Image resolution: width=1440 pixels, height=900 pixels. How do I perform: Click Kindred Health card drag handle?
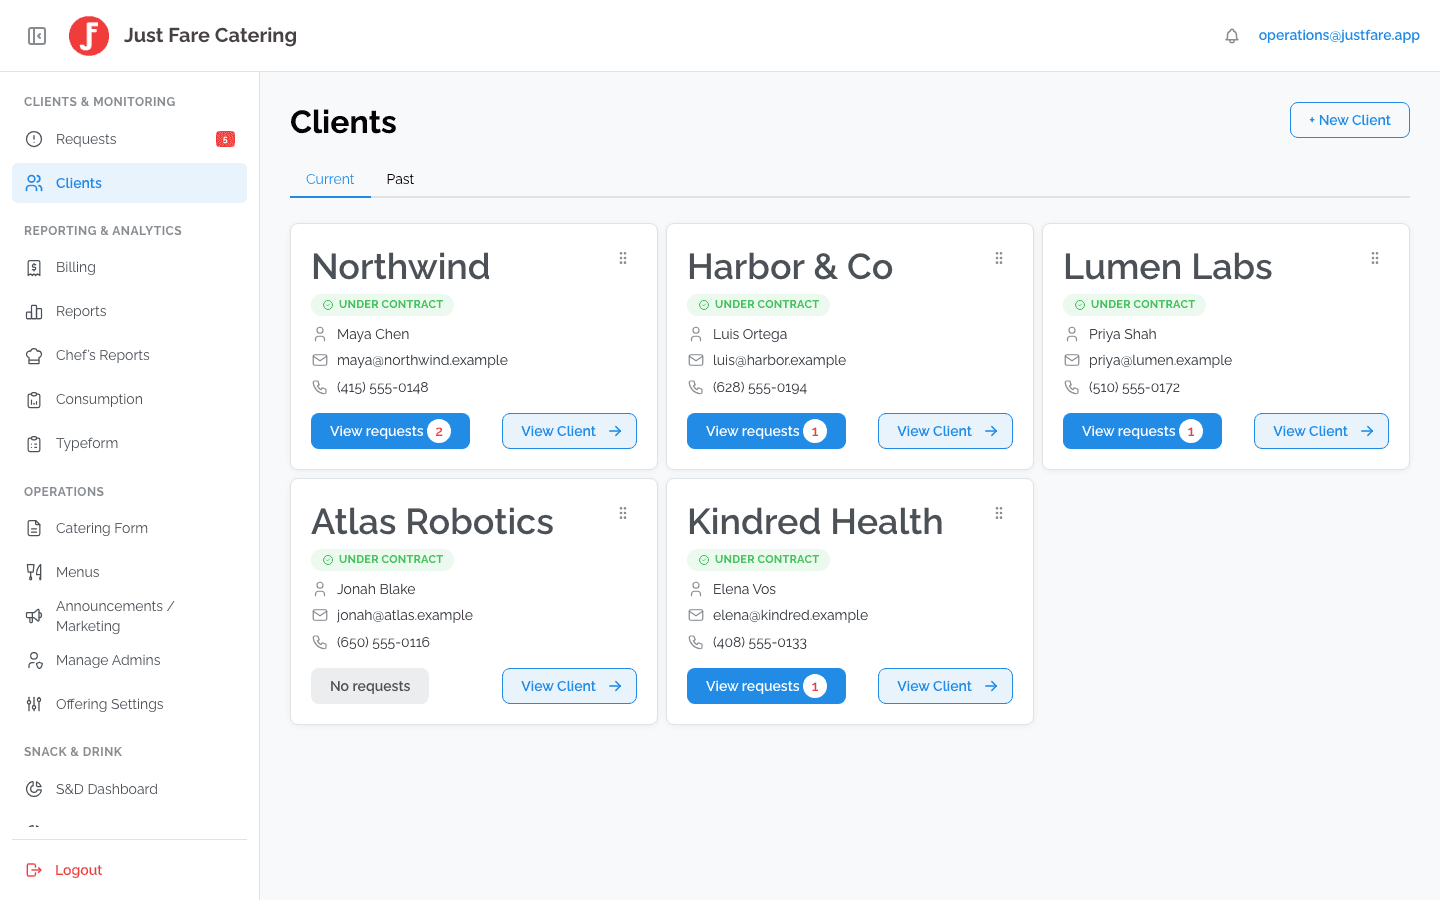coord(999,513)
